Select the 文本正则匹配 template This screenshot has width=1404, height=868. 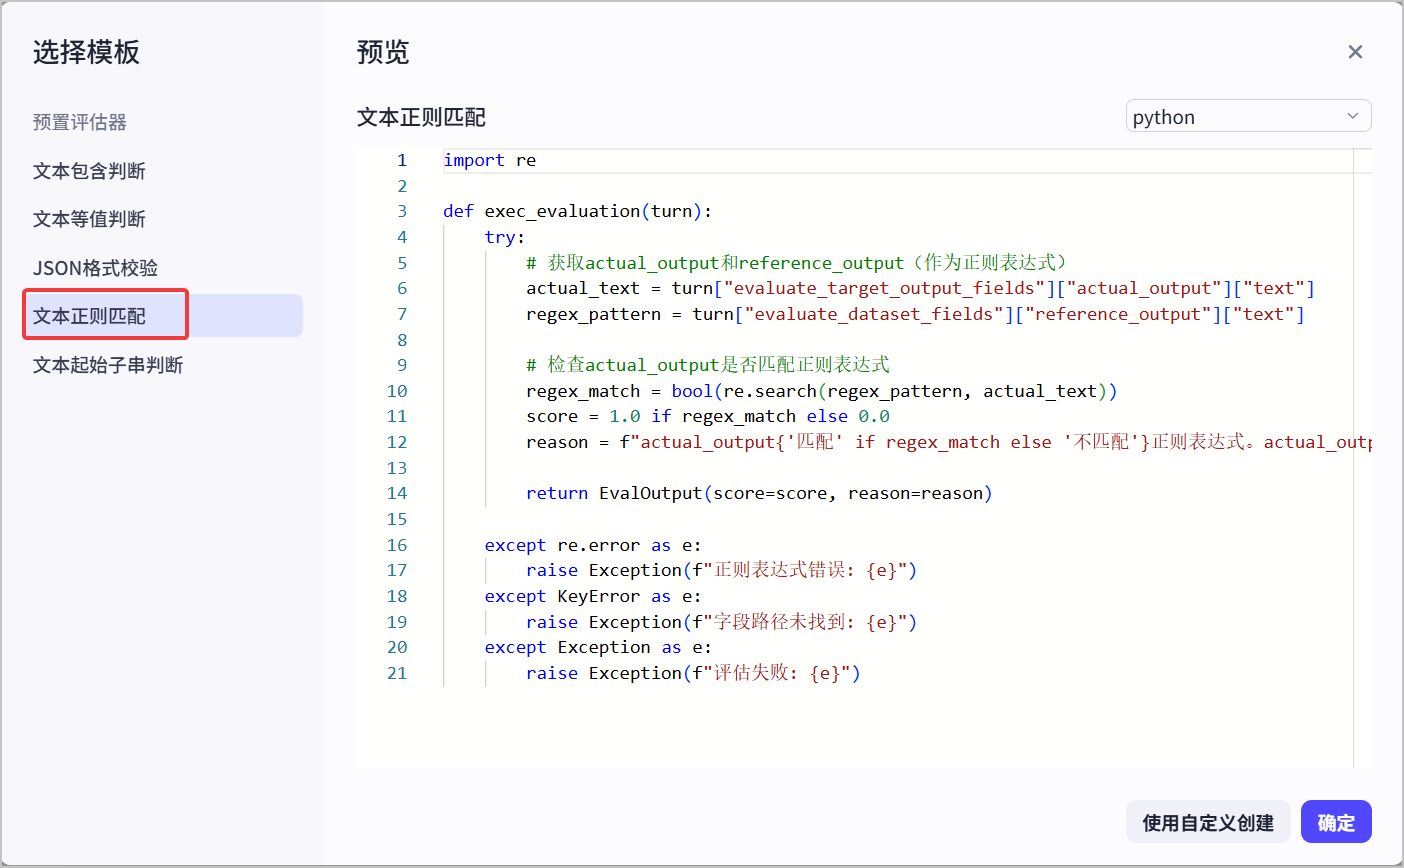163,316
